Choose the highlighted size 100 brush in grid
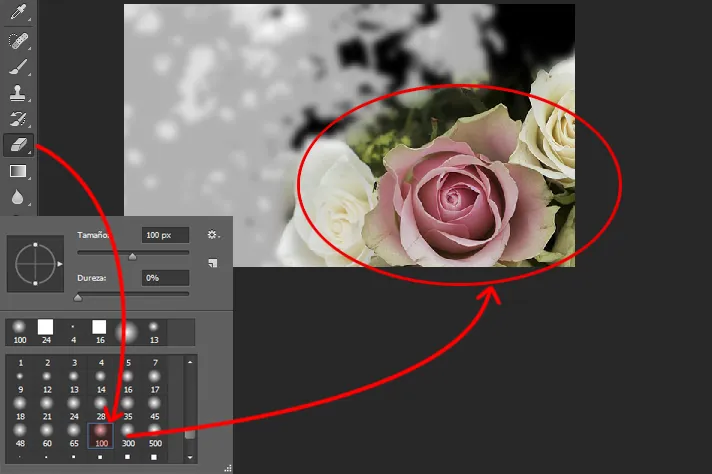This screenshot has height=474, width=712. (101, 436)
